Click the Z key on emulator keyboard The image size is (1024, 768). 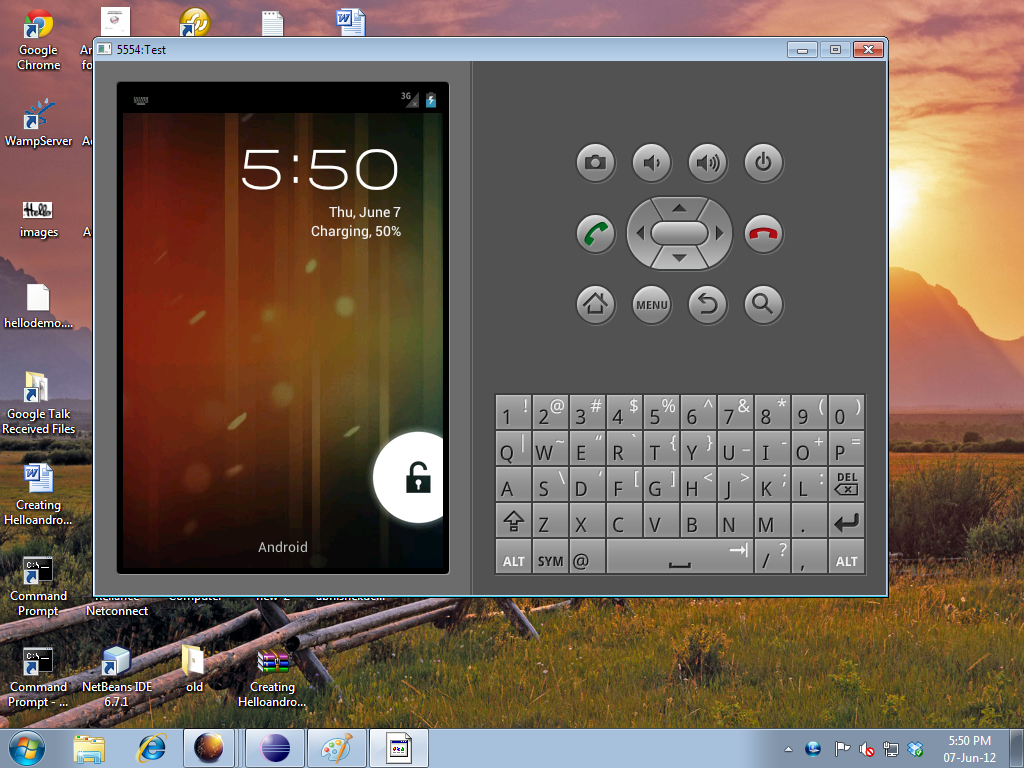click(x=550, y=521)
